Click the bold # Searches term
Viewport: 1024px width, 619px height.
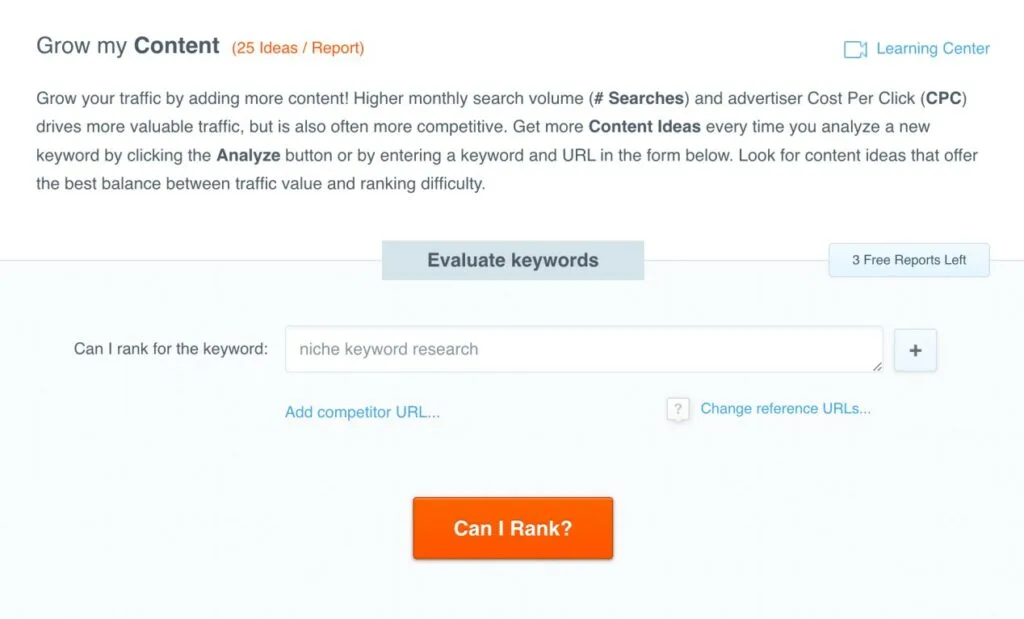point(640,98)
